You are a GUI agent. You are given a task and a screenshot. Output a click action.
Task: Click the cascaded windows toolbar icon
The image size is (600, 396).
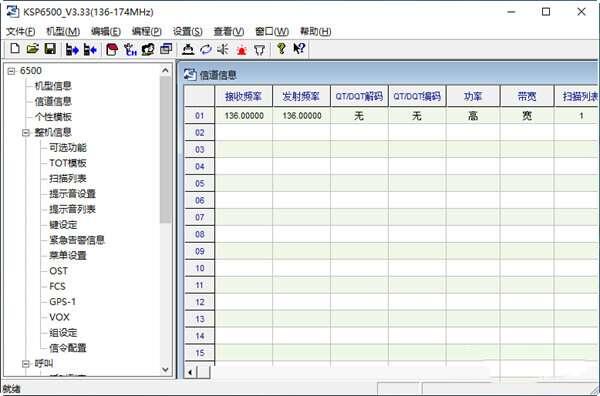[166, 49]
